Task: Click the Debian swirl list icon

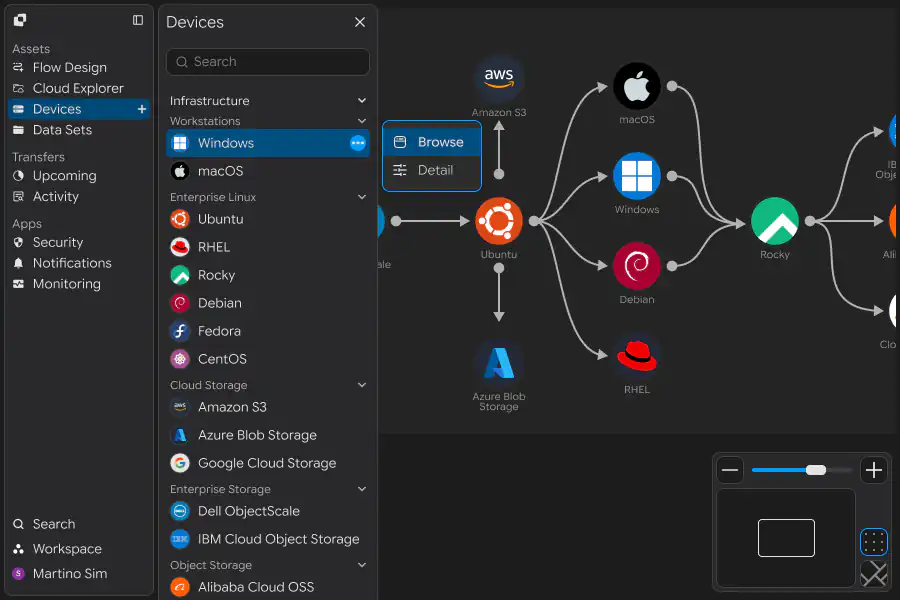Action: [180, 303]
